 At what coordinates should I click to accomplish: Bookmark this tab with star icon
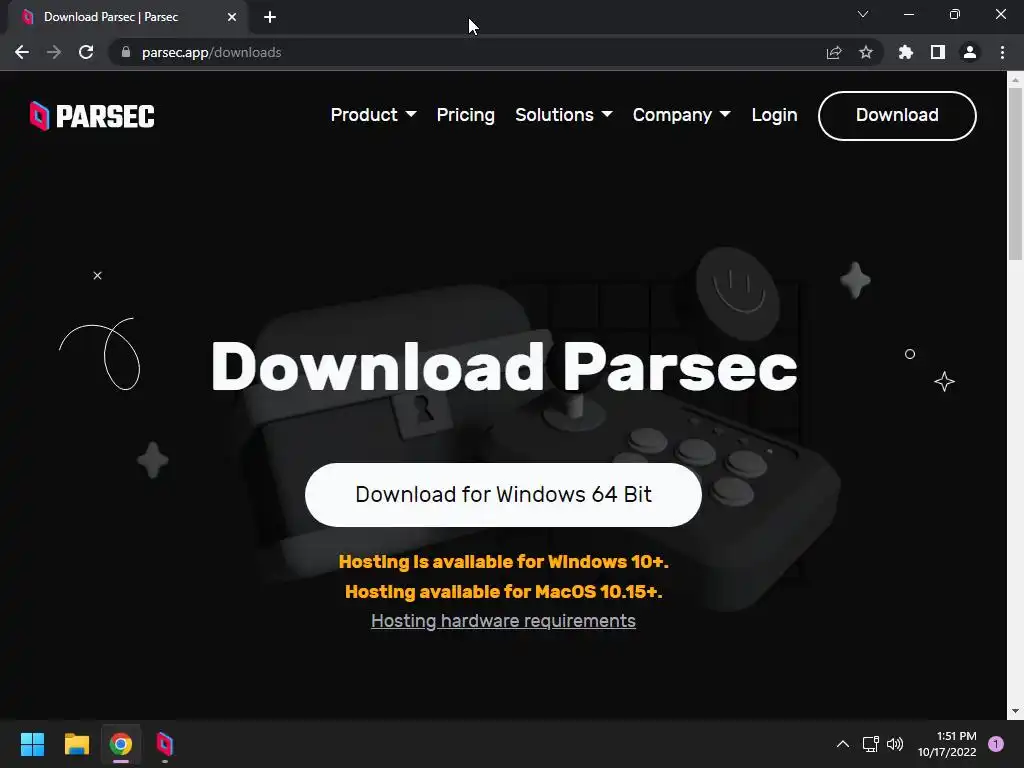click(x=866, y=52)
